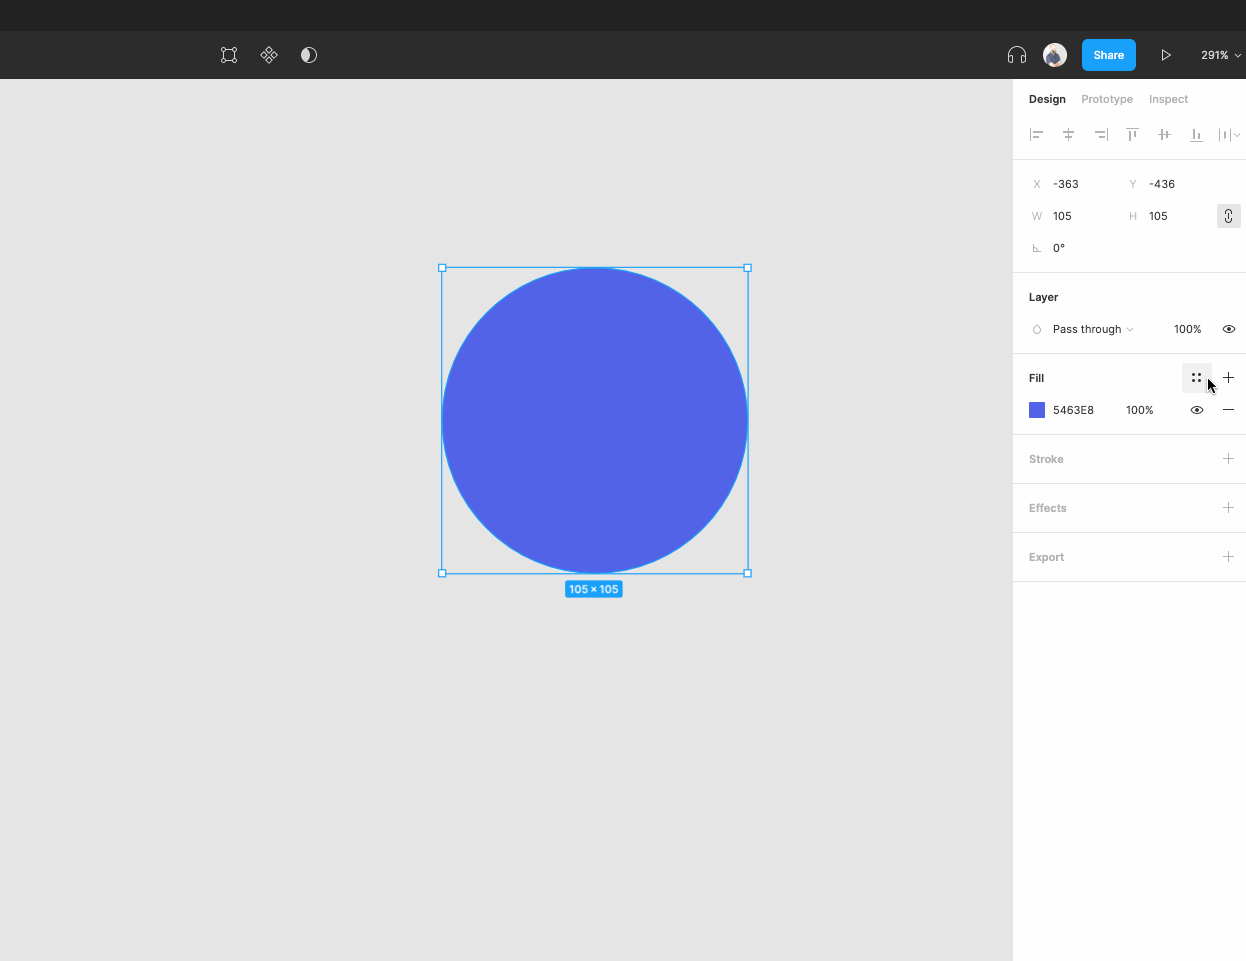The width and height of the screenshot is (1246, 961).
Task: Click the bottom-right selection handle of circle
Action: 748,573
